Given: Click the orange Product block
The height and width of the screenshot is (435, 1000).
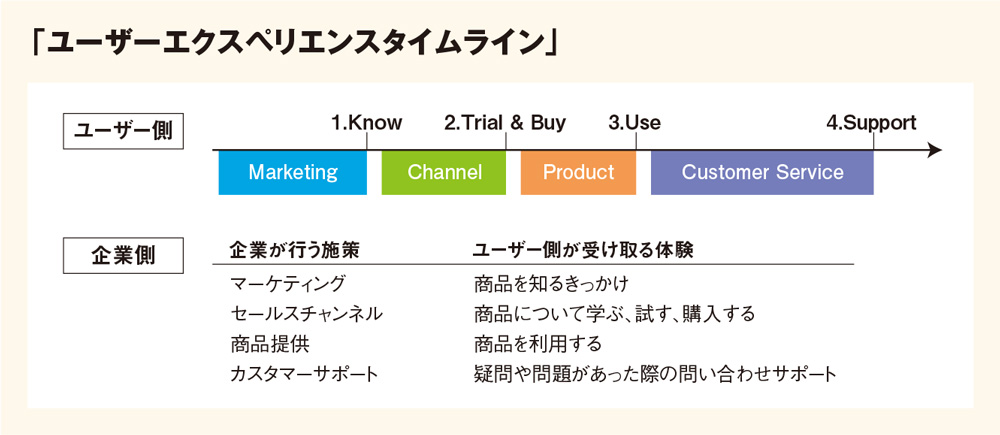Looking at the screenshot, I should 578,173.
